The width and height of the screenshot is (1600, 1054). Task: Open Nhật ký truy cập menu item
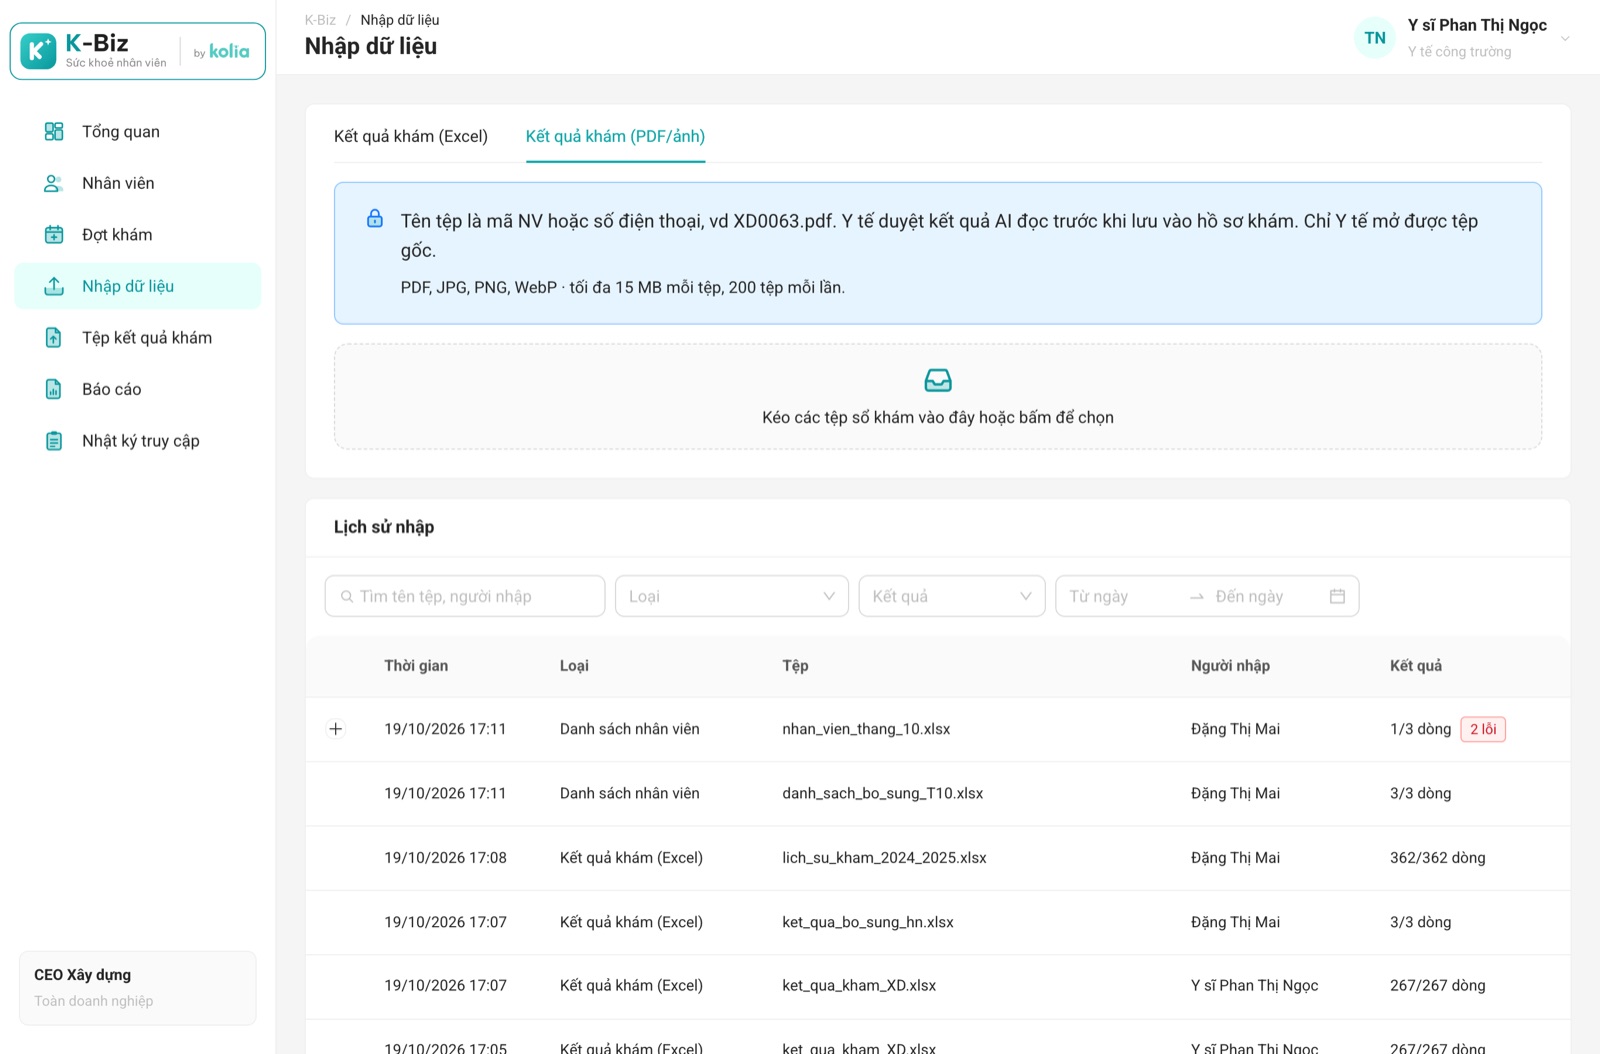(138, 441)
